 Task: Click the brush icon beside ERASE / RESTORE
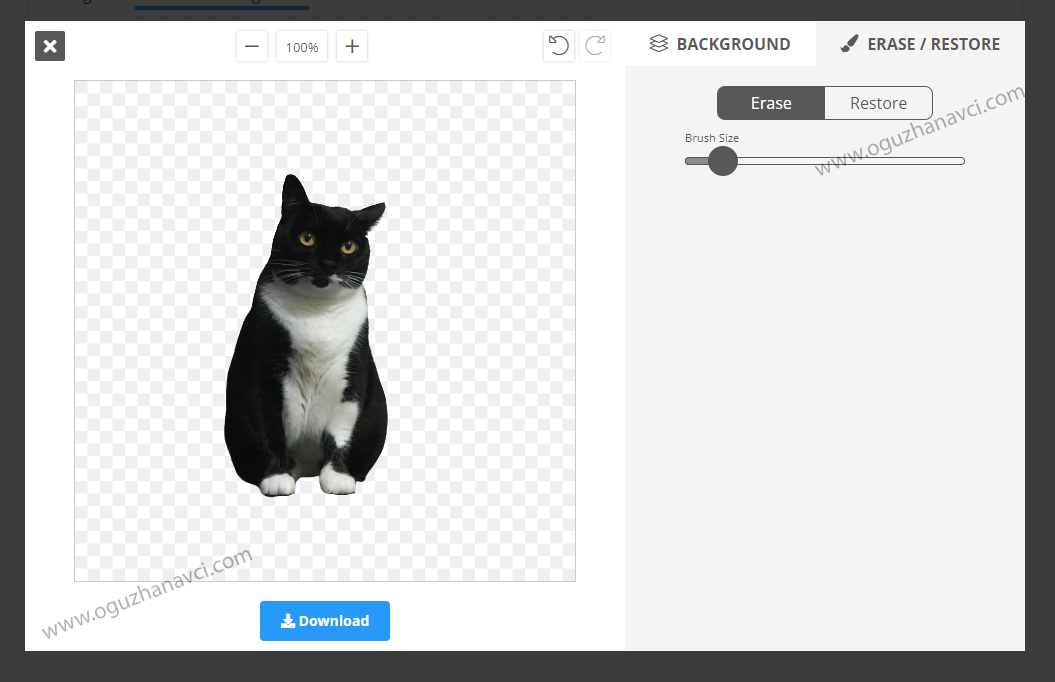849,44
